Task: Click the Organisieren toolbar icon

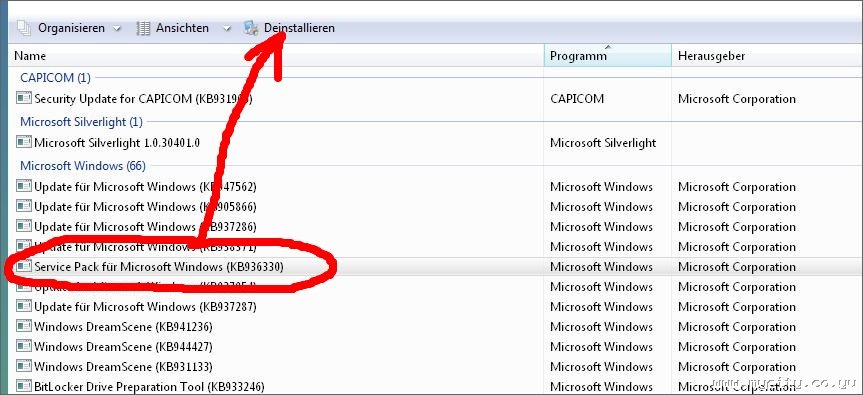Action: [x=24, y=28]
